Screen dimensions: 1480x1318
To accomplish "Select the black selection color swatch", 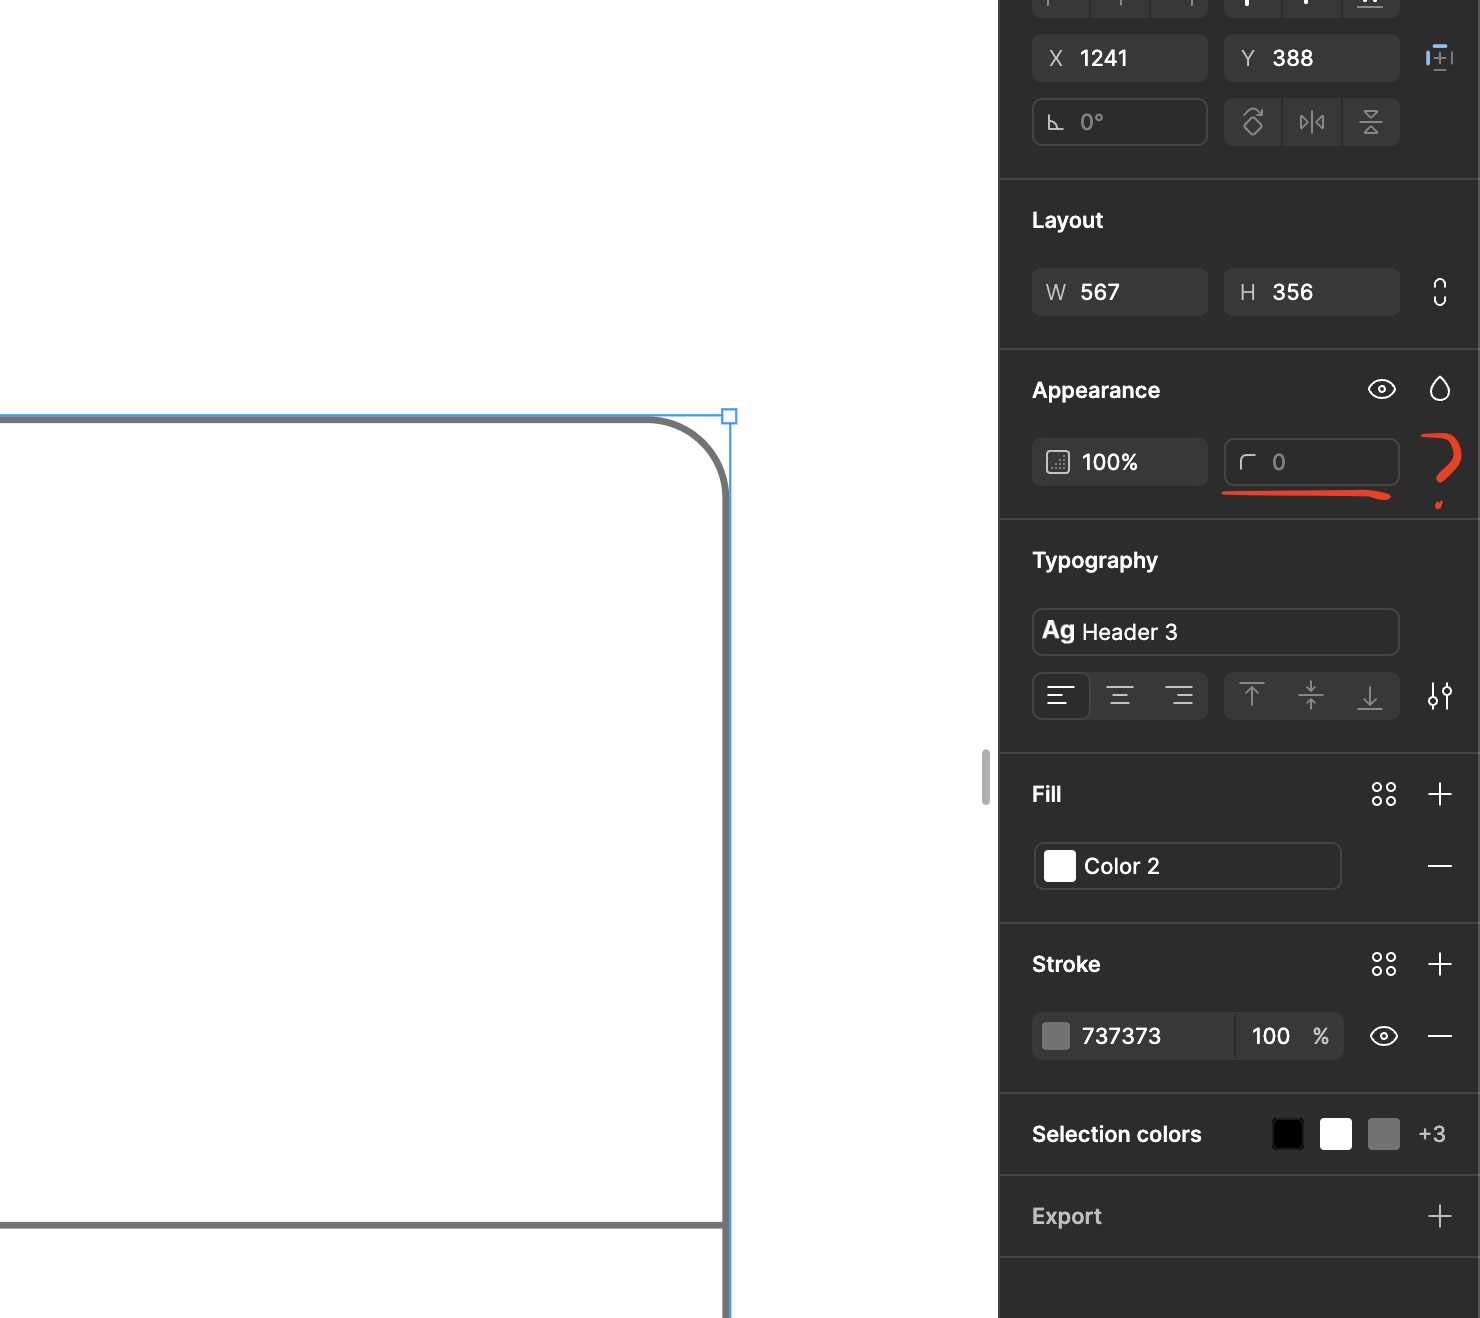I will point(1288,1134).
